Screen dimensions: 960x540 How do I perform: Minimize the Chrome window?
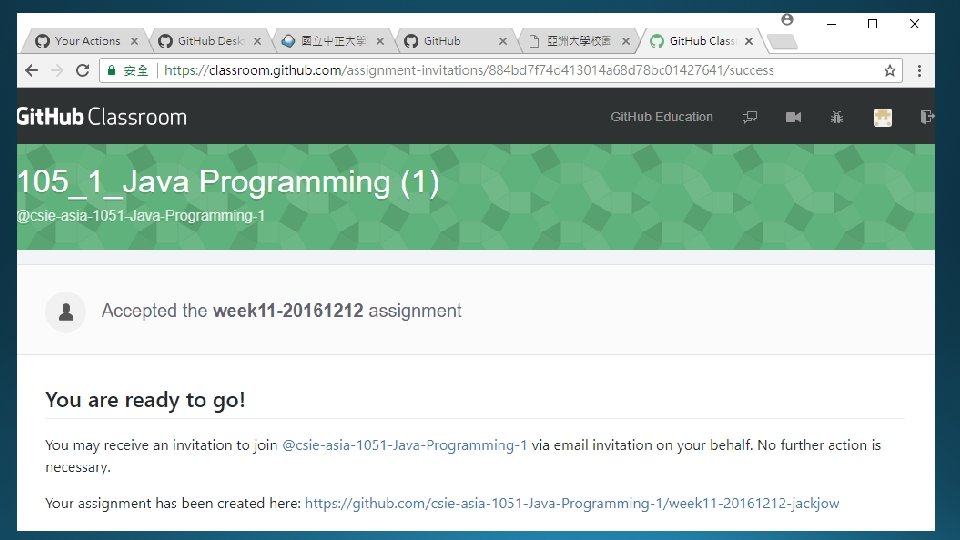[831, 24]
